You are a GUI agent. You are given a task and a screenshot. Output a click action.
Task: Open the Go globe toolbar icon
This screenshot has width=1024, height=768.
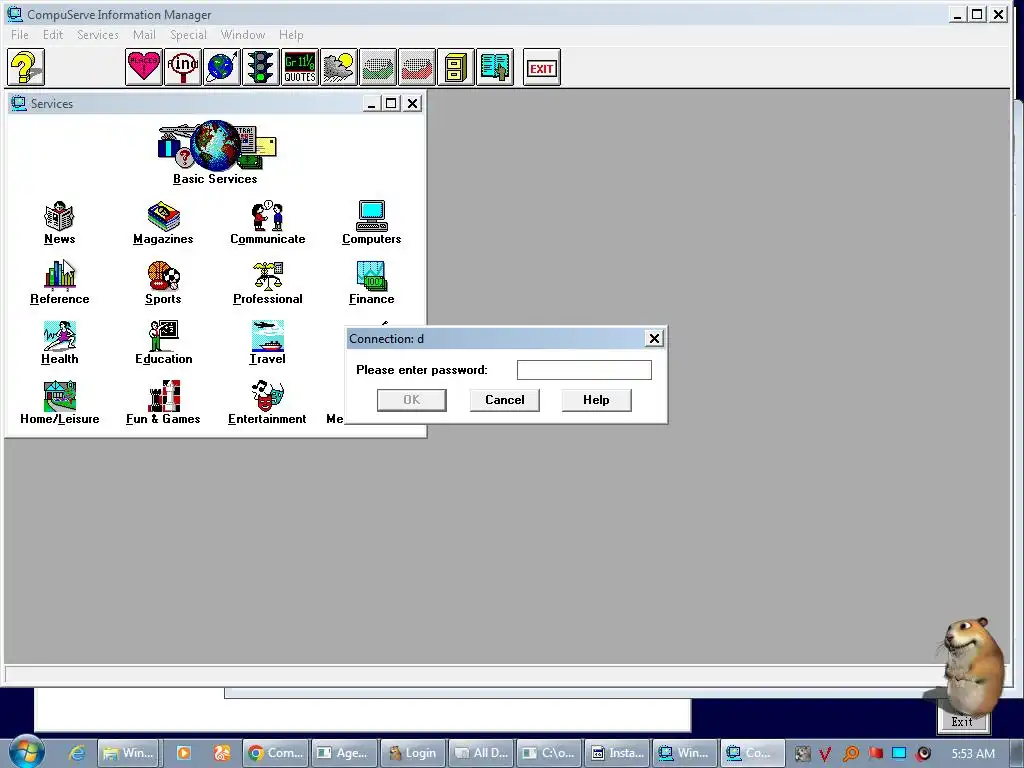pos(222,67)
